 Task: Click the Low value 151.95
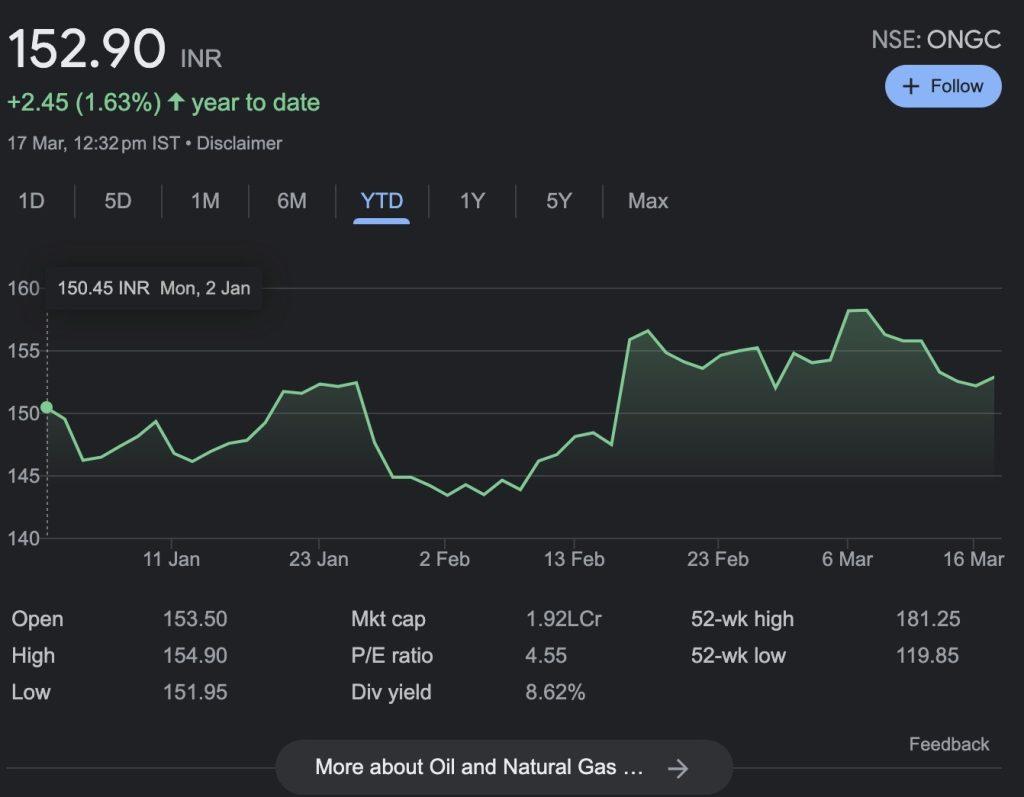click(195, 692)
